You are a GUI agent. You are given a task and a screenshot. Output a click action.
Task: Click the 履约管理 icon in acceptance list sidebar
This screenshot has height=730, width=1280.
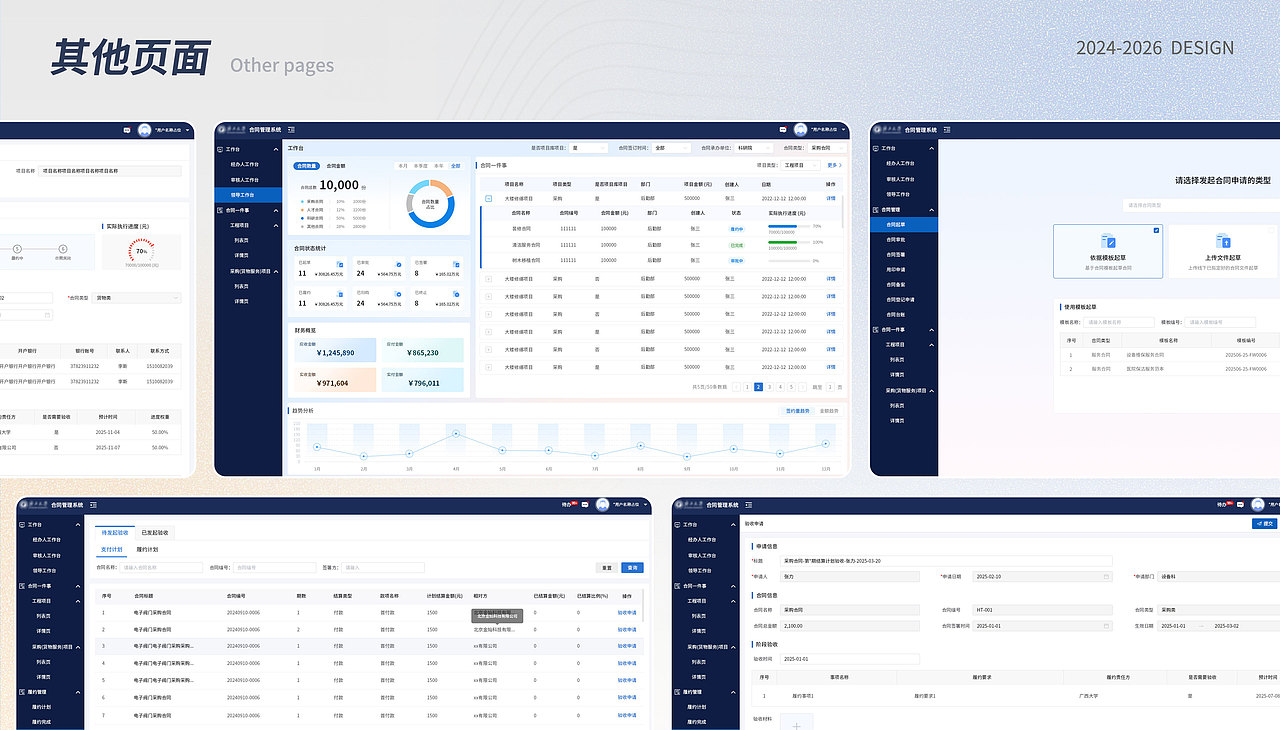(x=22, y=692)
